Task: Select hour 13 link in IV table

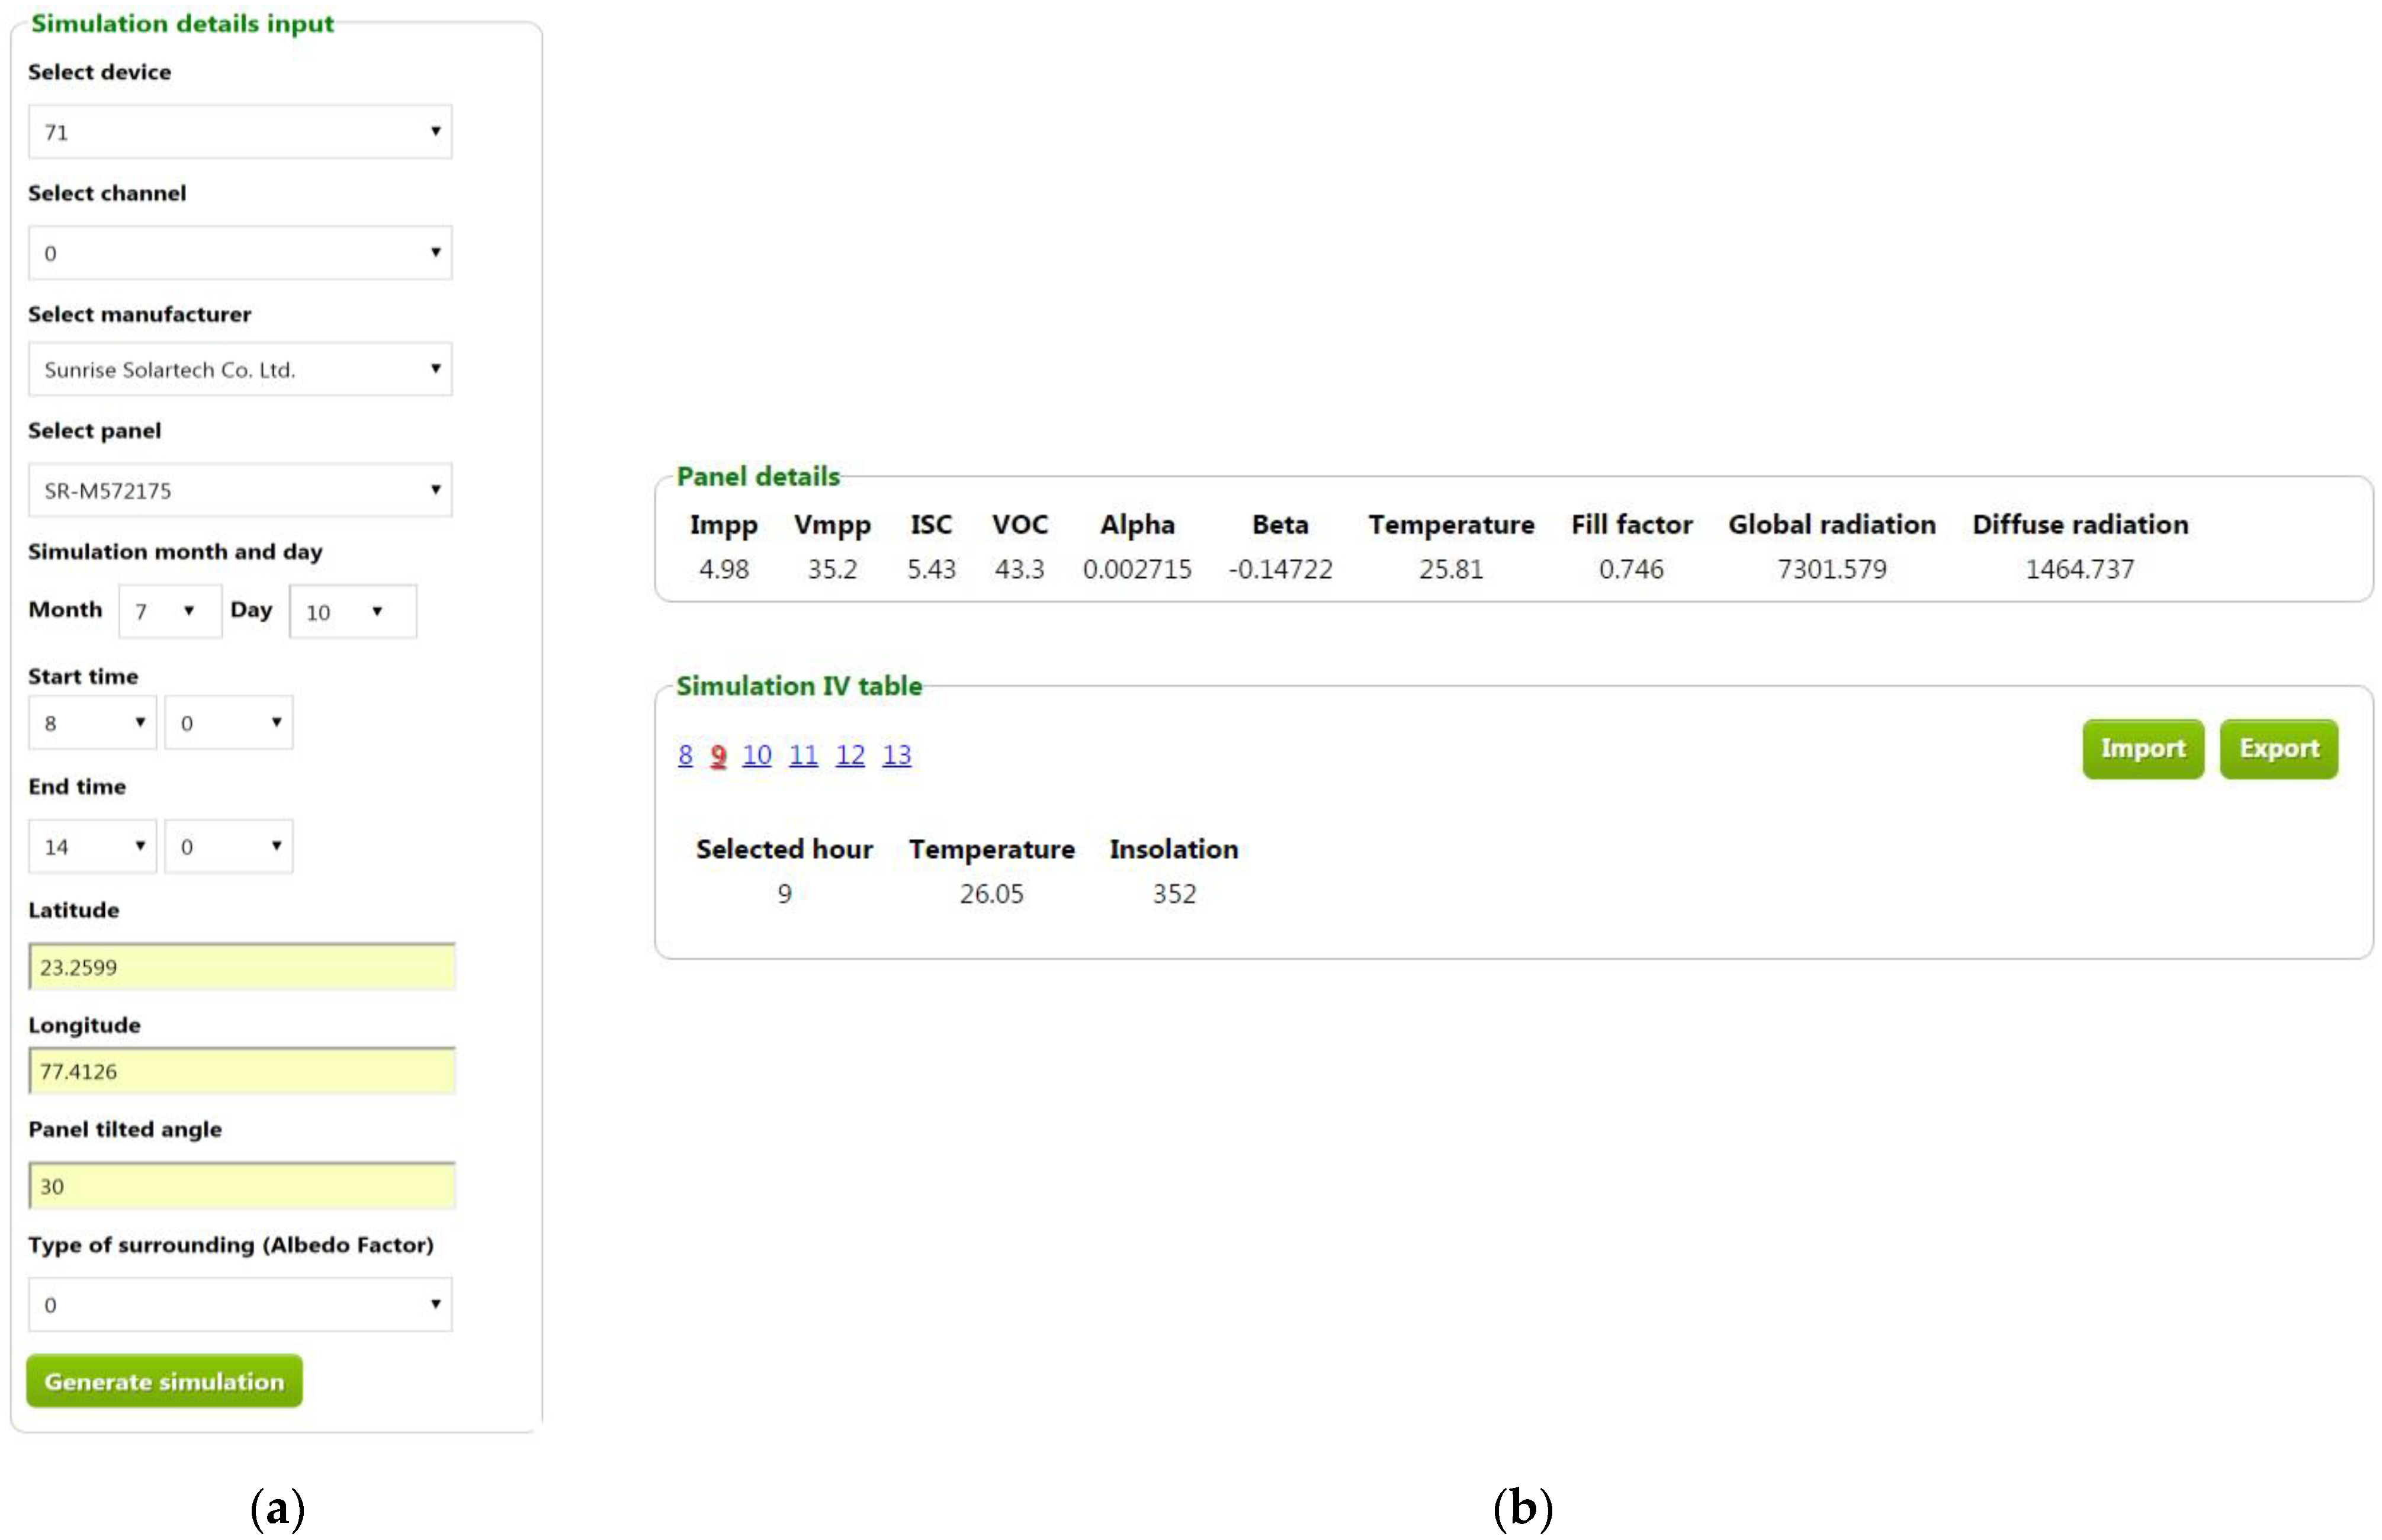Action: tap(896, 754)
